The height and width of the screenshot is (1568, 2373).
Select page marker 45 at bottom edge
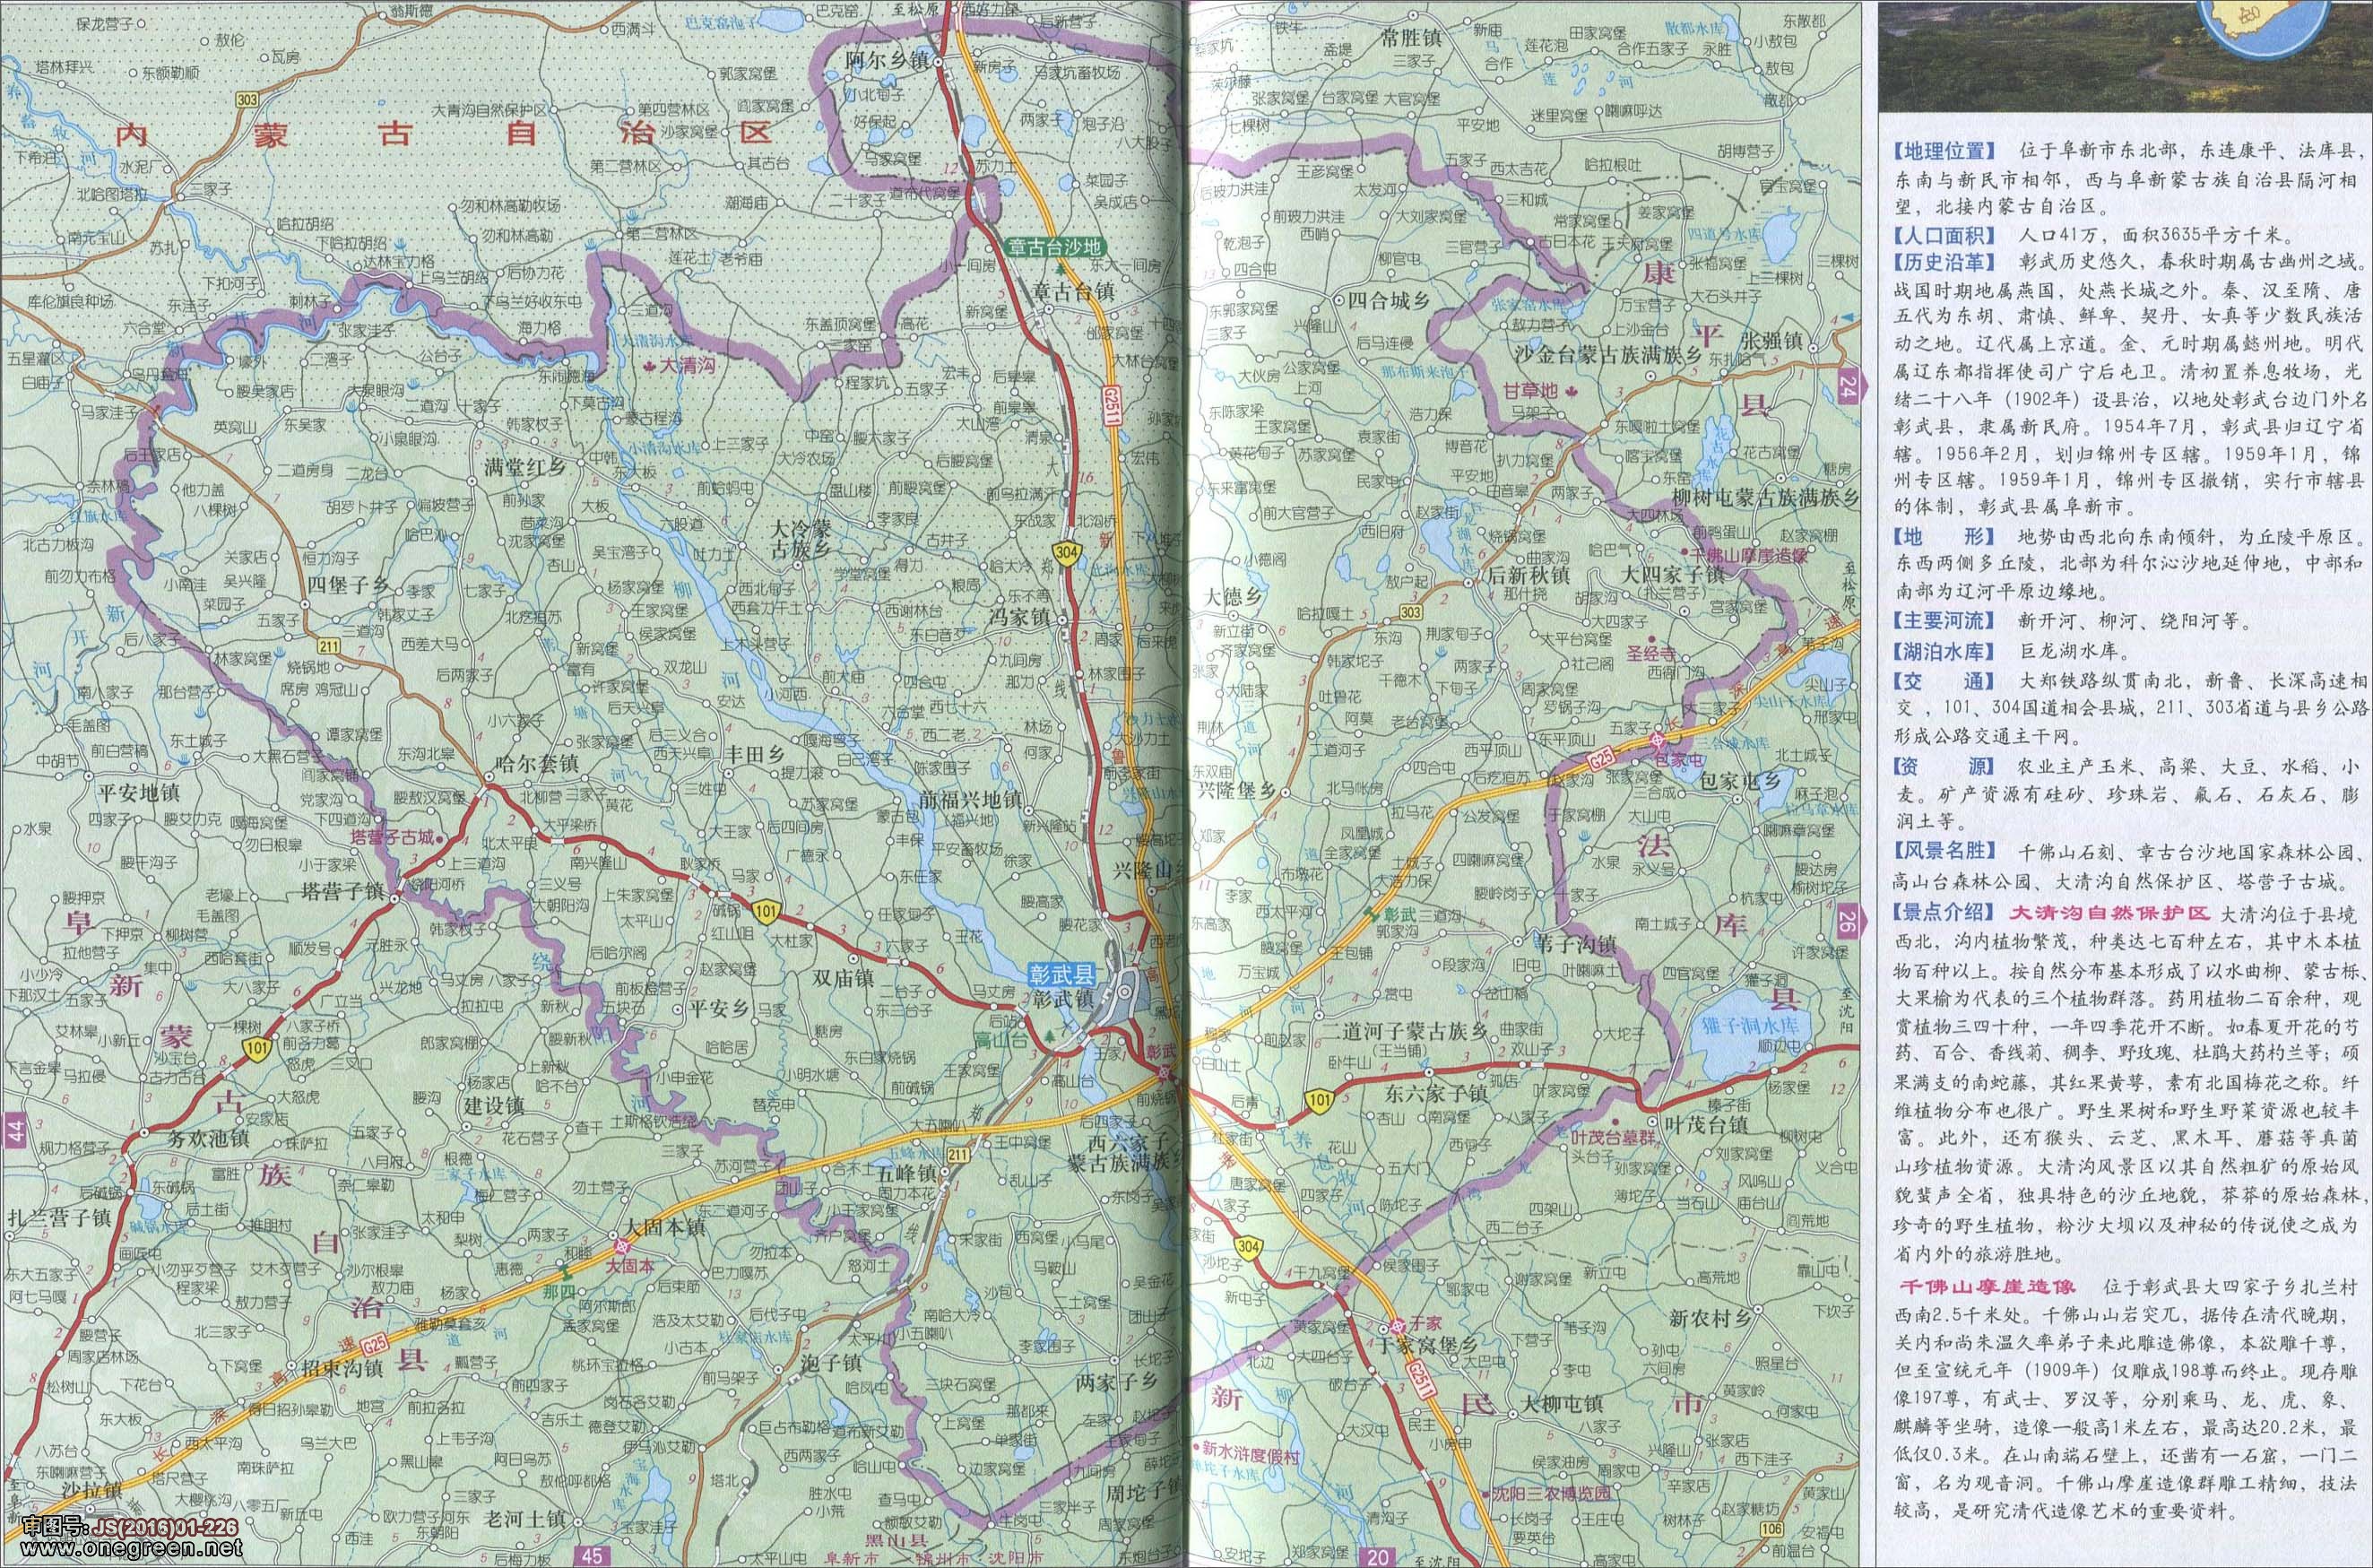click(592, 1555)
